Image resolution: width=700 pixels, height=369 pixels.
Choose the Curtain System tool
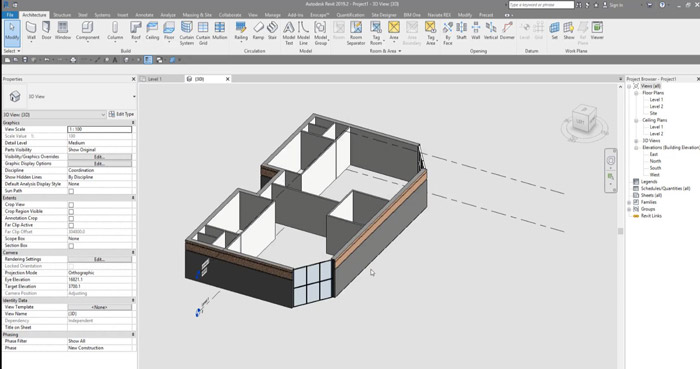pyautogui.click(x=187, y=33)
